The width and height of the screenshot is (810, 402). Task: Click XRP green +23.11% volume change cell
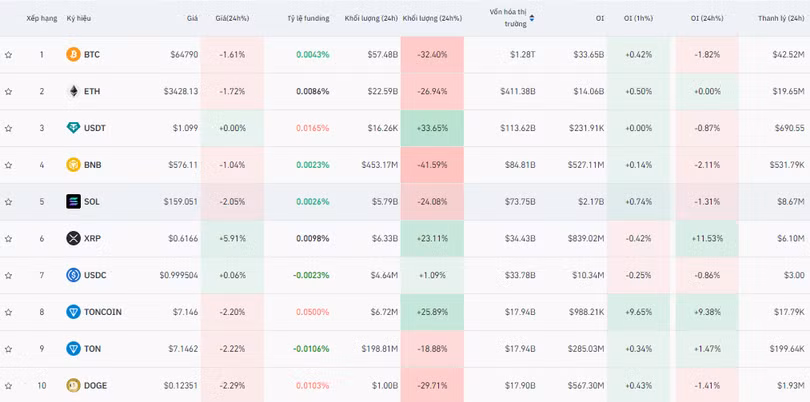coord(432,238)
